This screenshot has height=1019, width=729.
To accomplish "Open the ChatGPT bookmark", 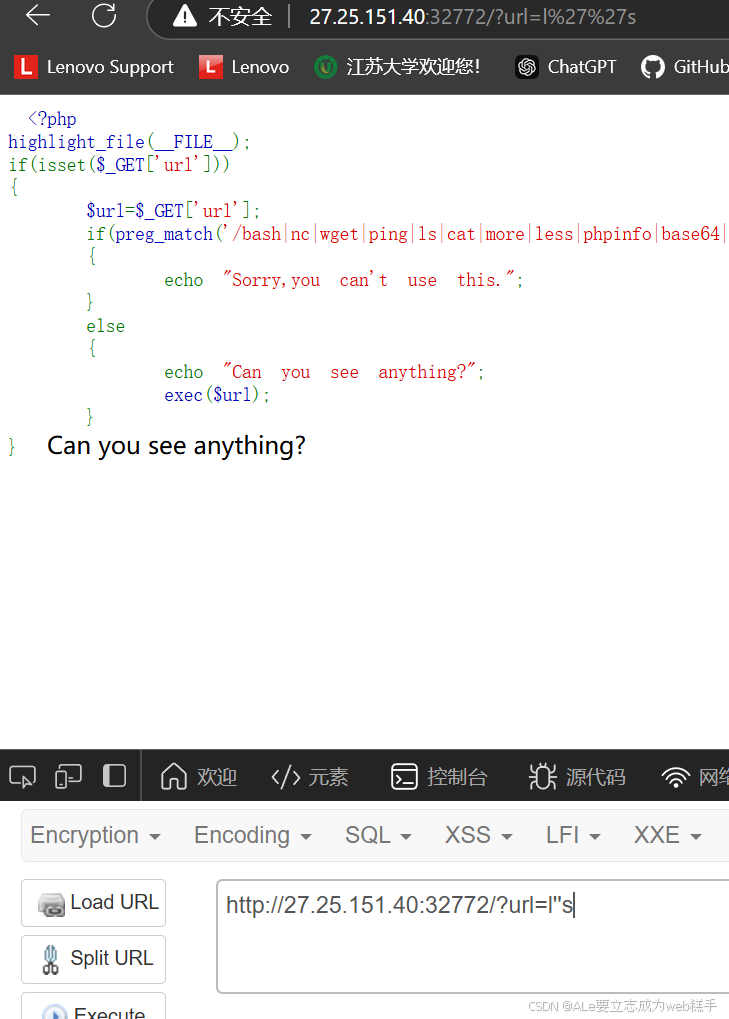I will pos(565,67).
